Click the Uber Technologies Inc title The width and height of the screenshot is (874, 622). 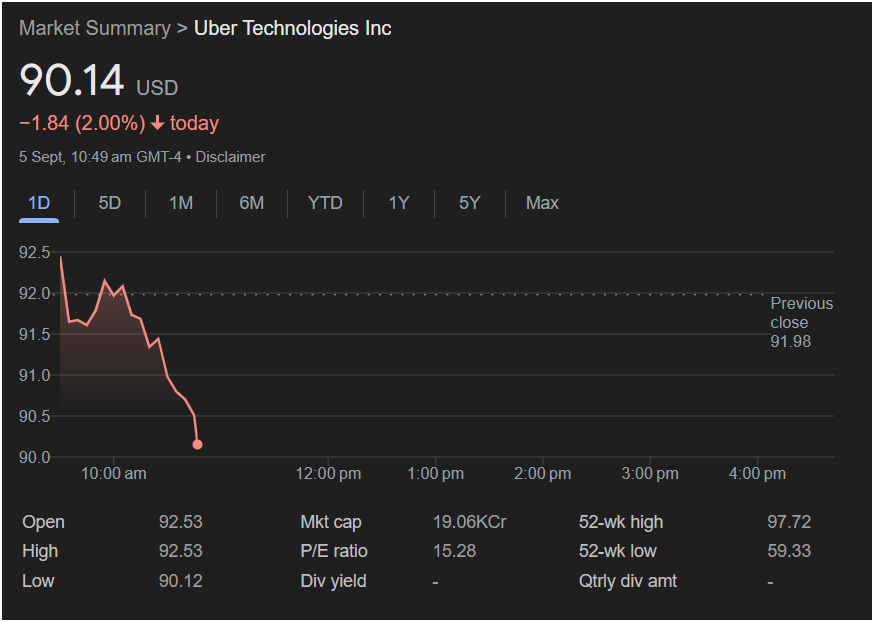(x=293, y=28)
